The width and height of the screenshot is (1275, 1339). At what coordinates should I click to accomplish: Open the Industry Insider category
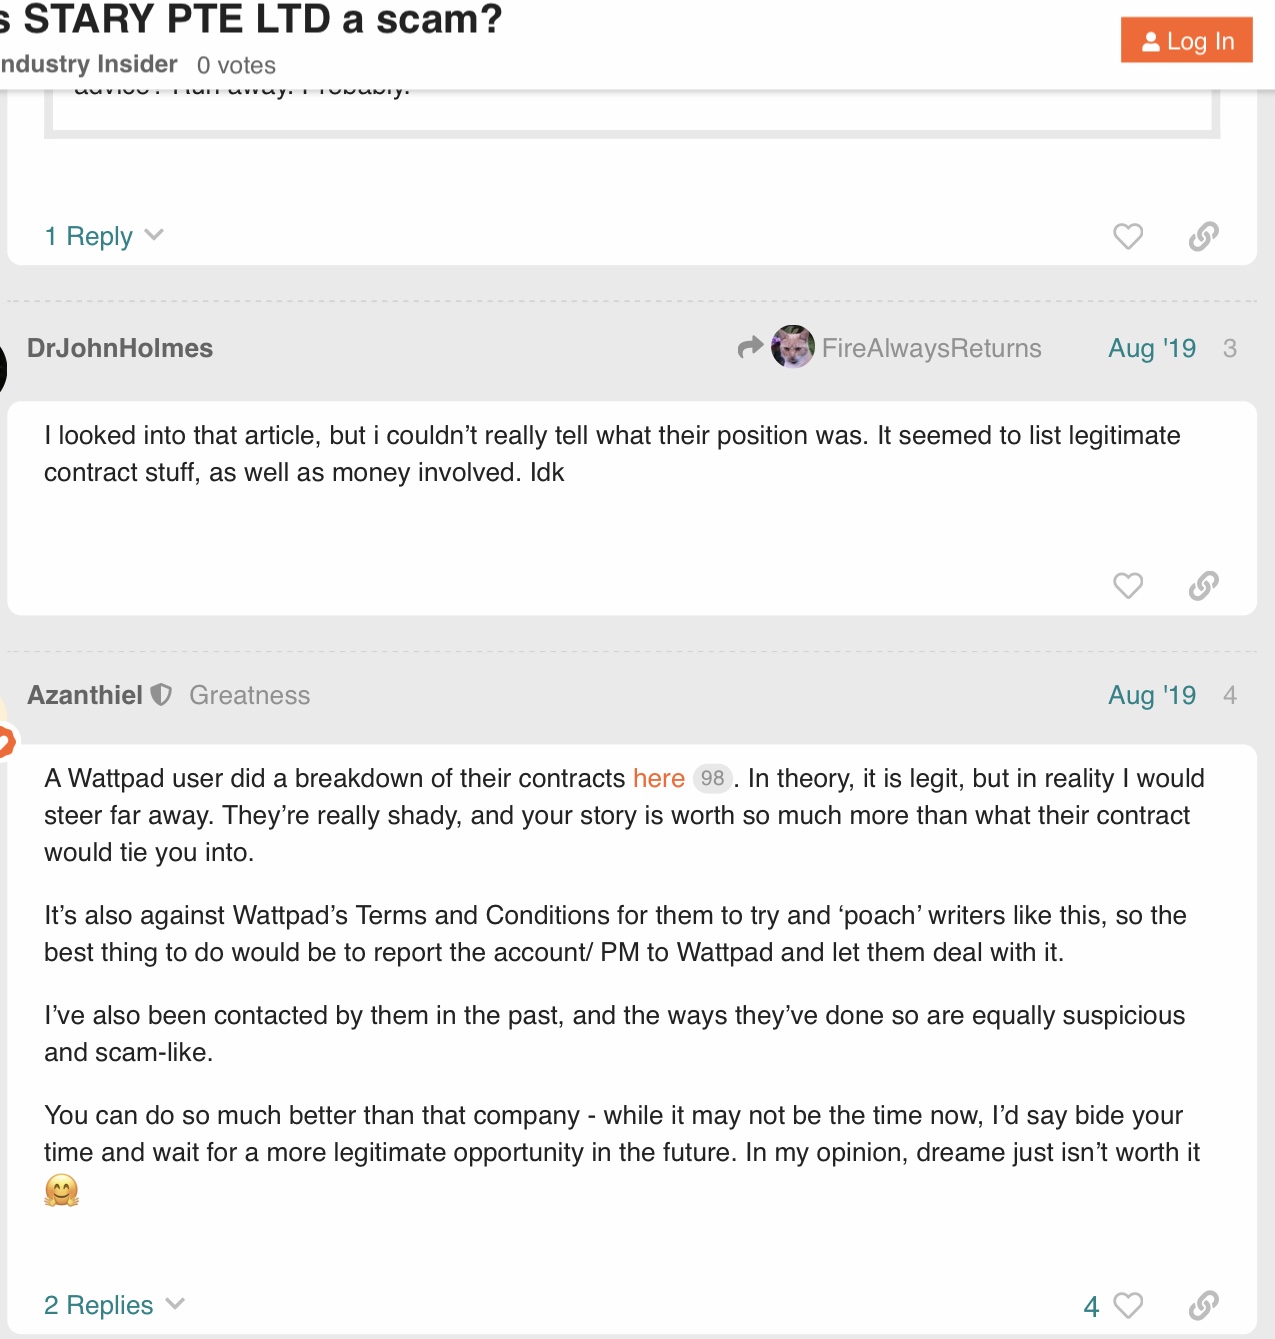(88, 65)
